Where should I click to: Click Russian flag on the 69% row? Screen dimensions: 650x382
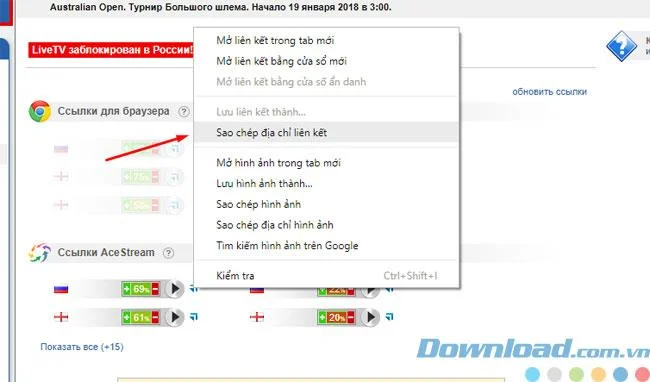click(61, 289)
